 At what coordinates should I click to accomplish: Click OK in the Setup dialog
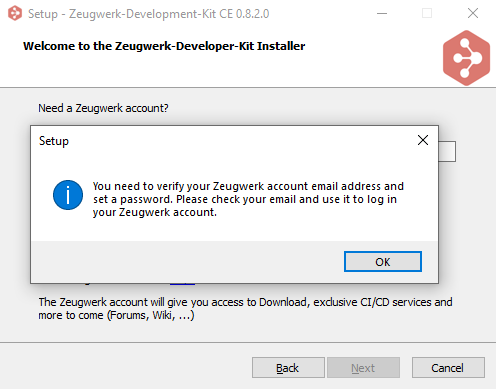pyautogui.click(x=383, y=262)
